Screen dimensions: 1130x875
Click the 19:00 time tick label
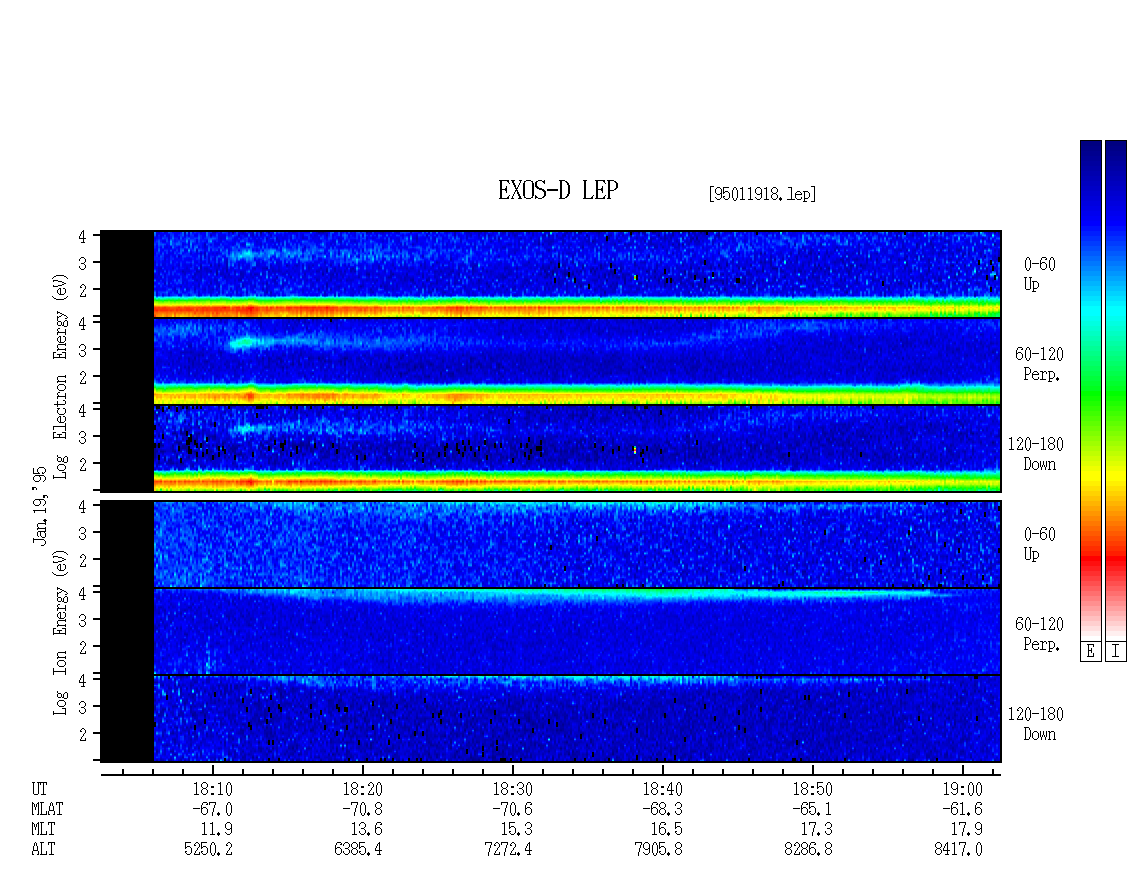pos(962,789)
